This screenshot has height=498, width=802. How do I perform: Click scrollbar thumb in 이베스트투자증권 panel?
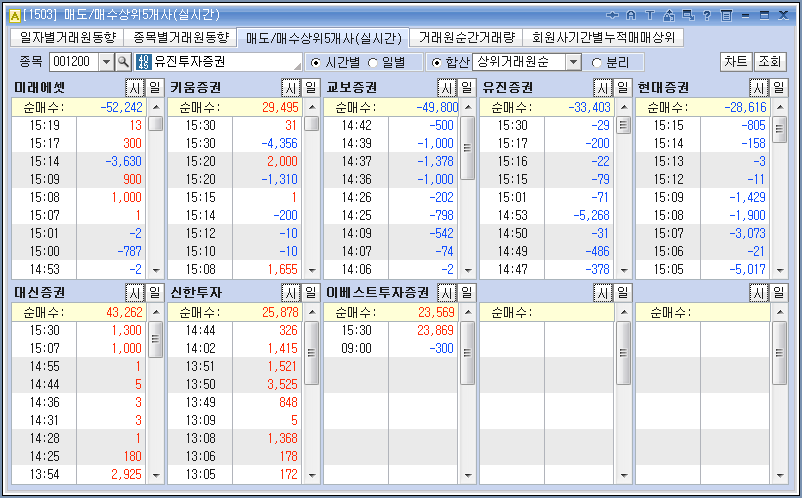click(x=468, y=353)
